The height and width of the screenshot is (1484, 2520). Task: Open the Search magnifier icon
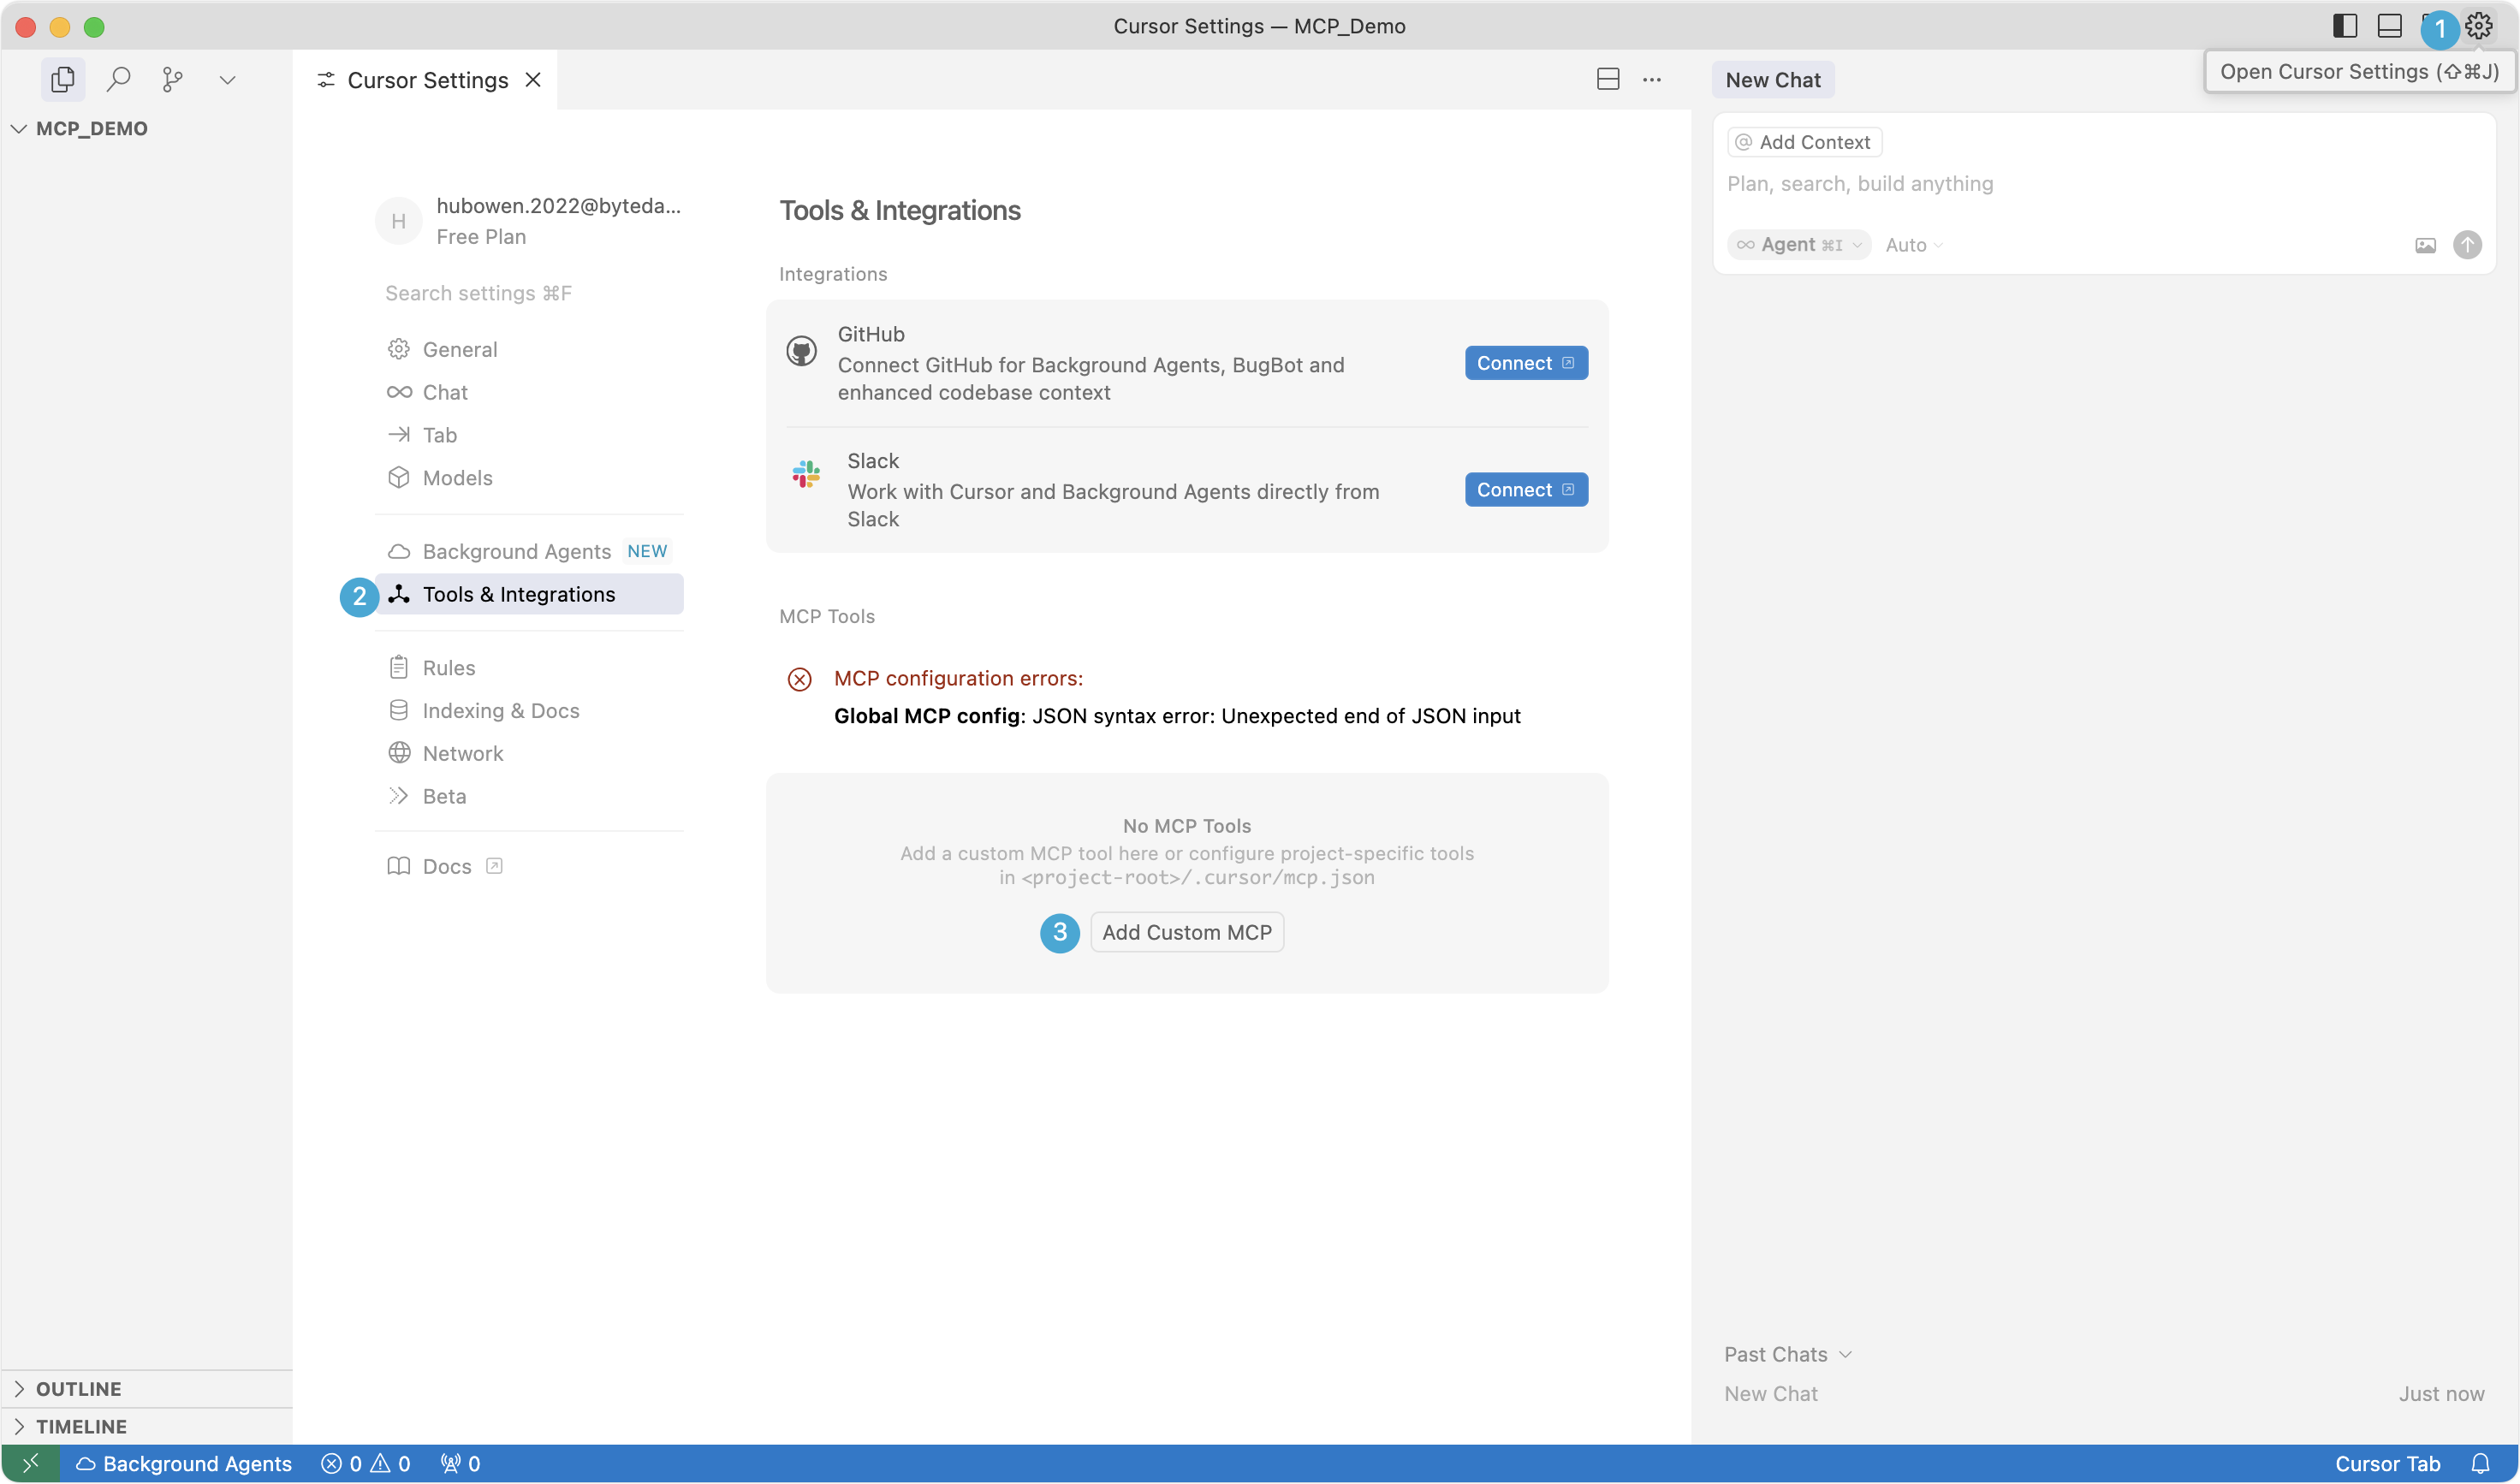click(118, 79)
